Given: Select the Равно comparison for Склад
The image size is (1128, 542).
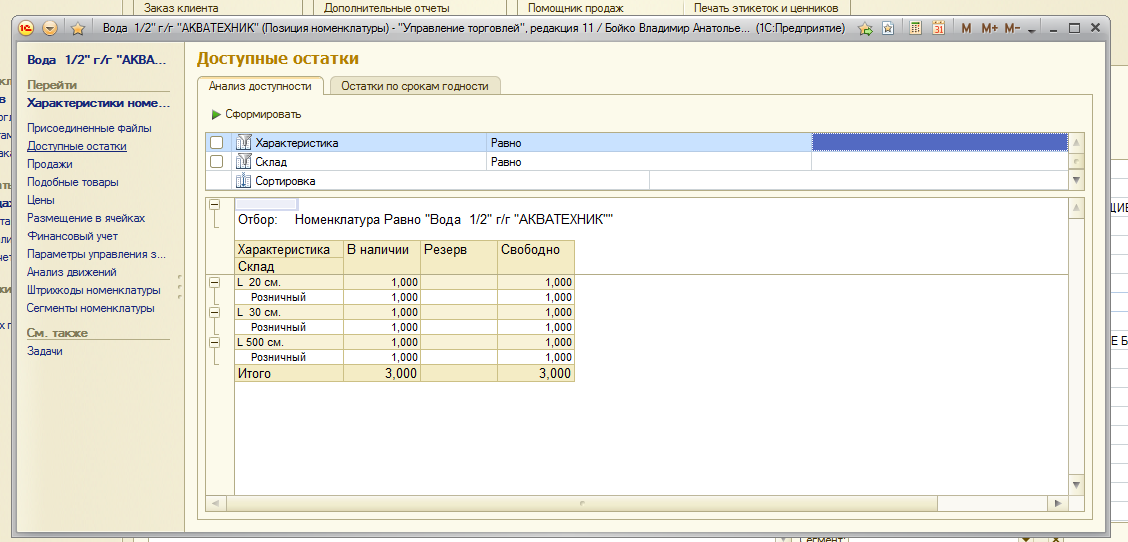Looking at the screenshot, I should point(650,162).
